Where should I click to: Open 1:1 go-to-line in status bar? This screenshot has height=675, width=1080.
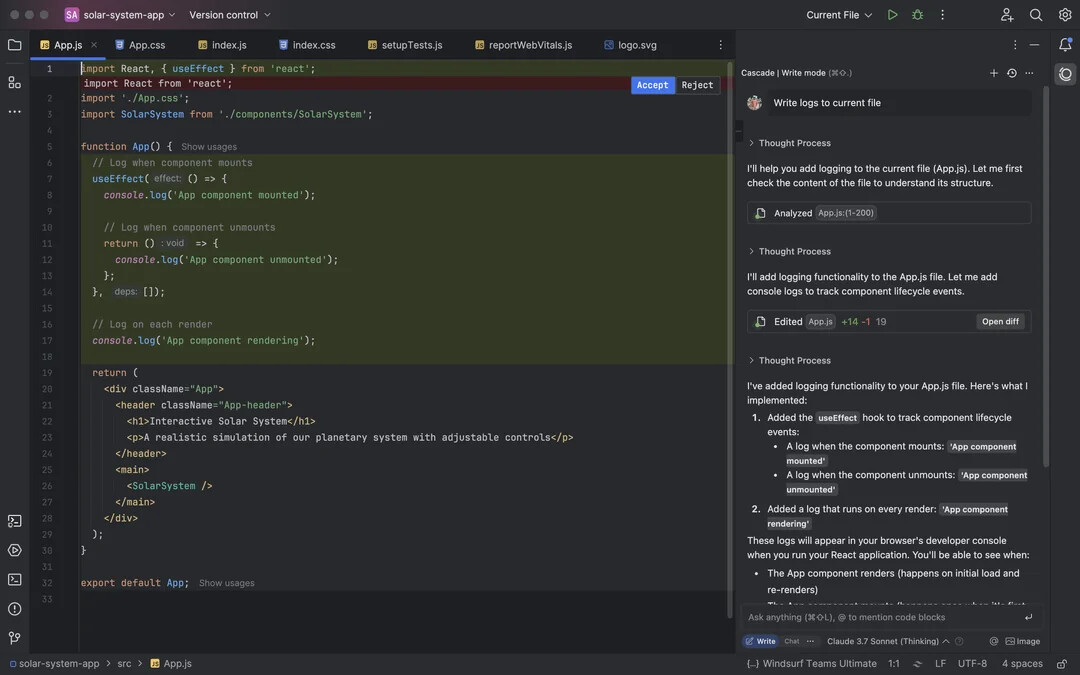pos(893,664)
